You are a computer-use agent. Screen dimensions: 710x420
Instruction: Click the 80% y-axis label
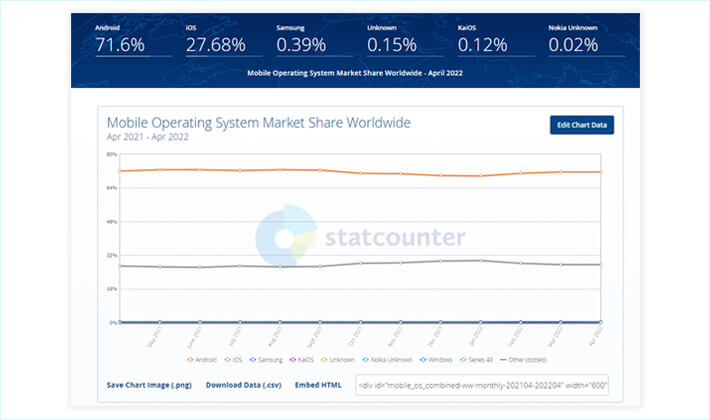112,154
